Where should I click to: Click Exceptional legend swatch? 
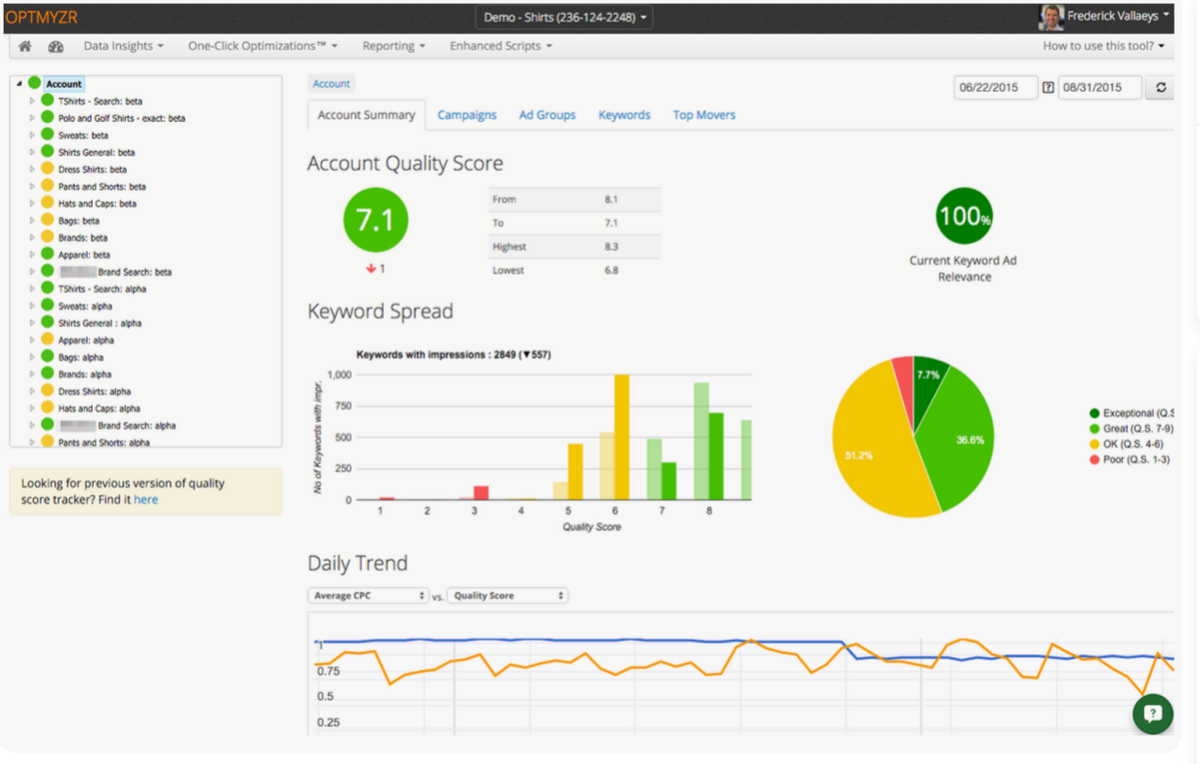coord(1095,413)
